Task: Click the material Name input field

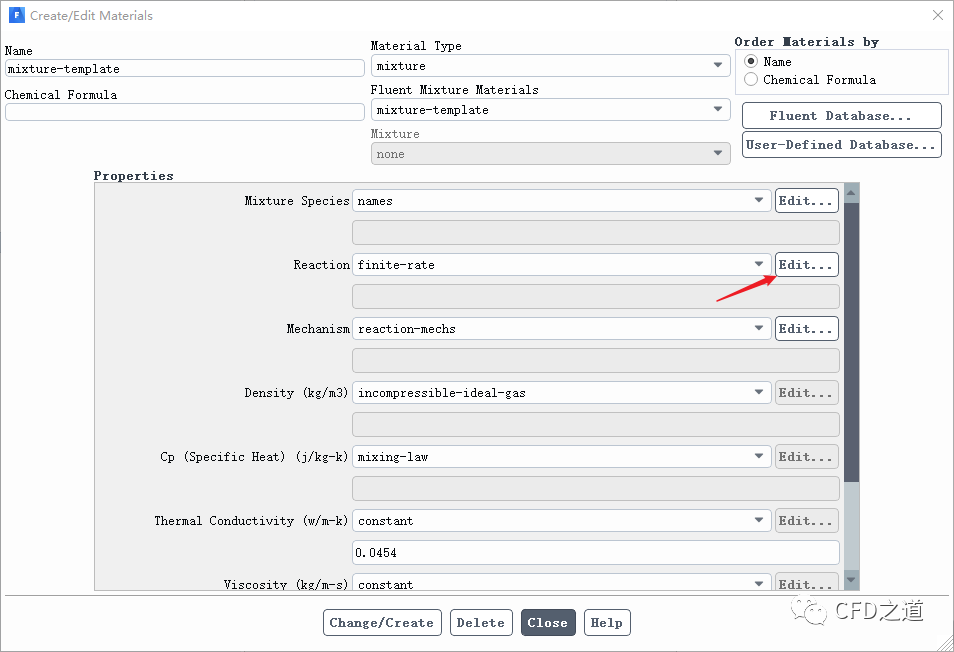Action: (184, 69)
